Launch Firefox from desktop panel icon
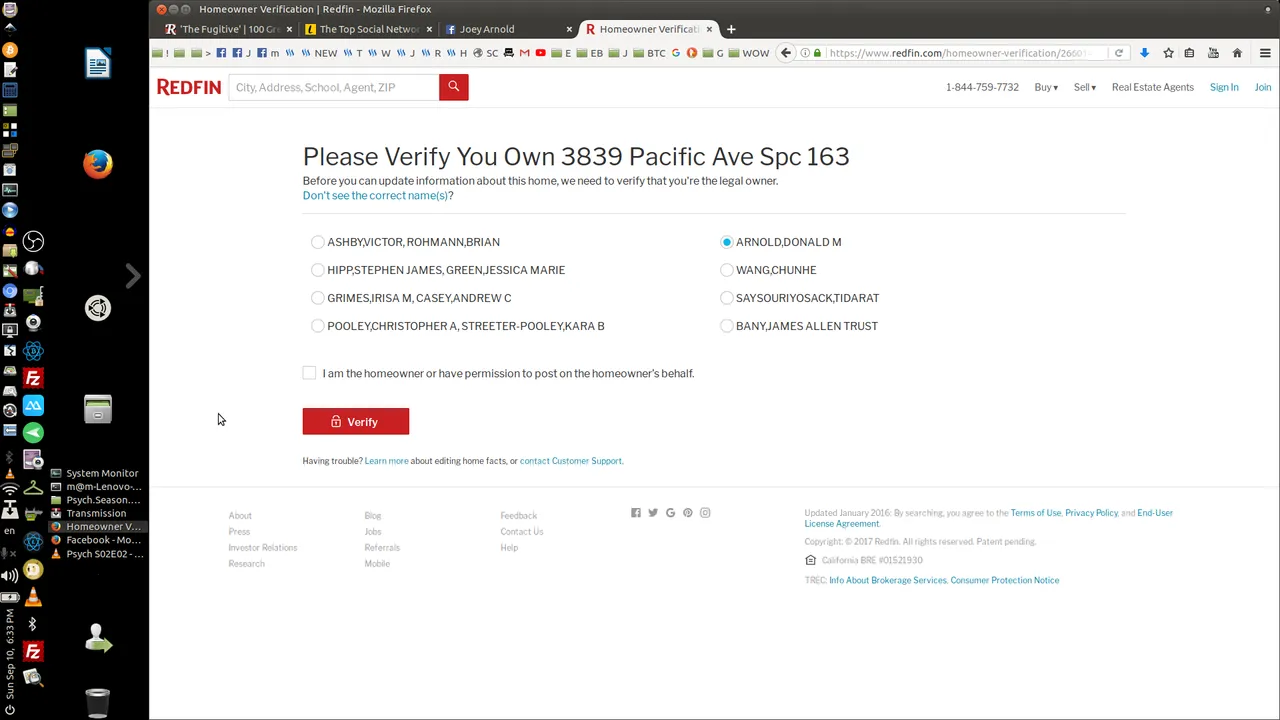Image resolution: width=1280 pixels, height=720 pixels. (x=98, y=164)
